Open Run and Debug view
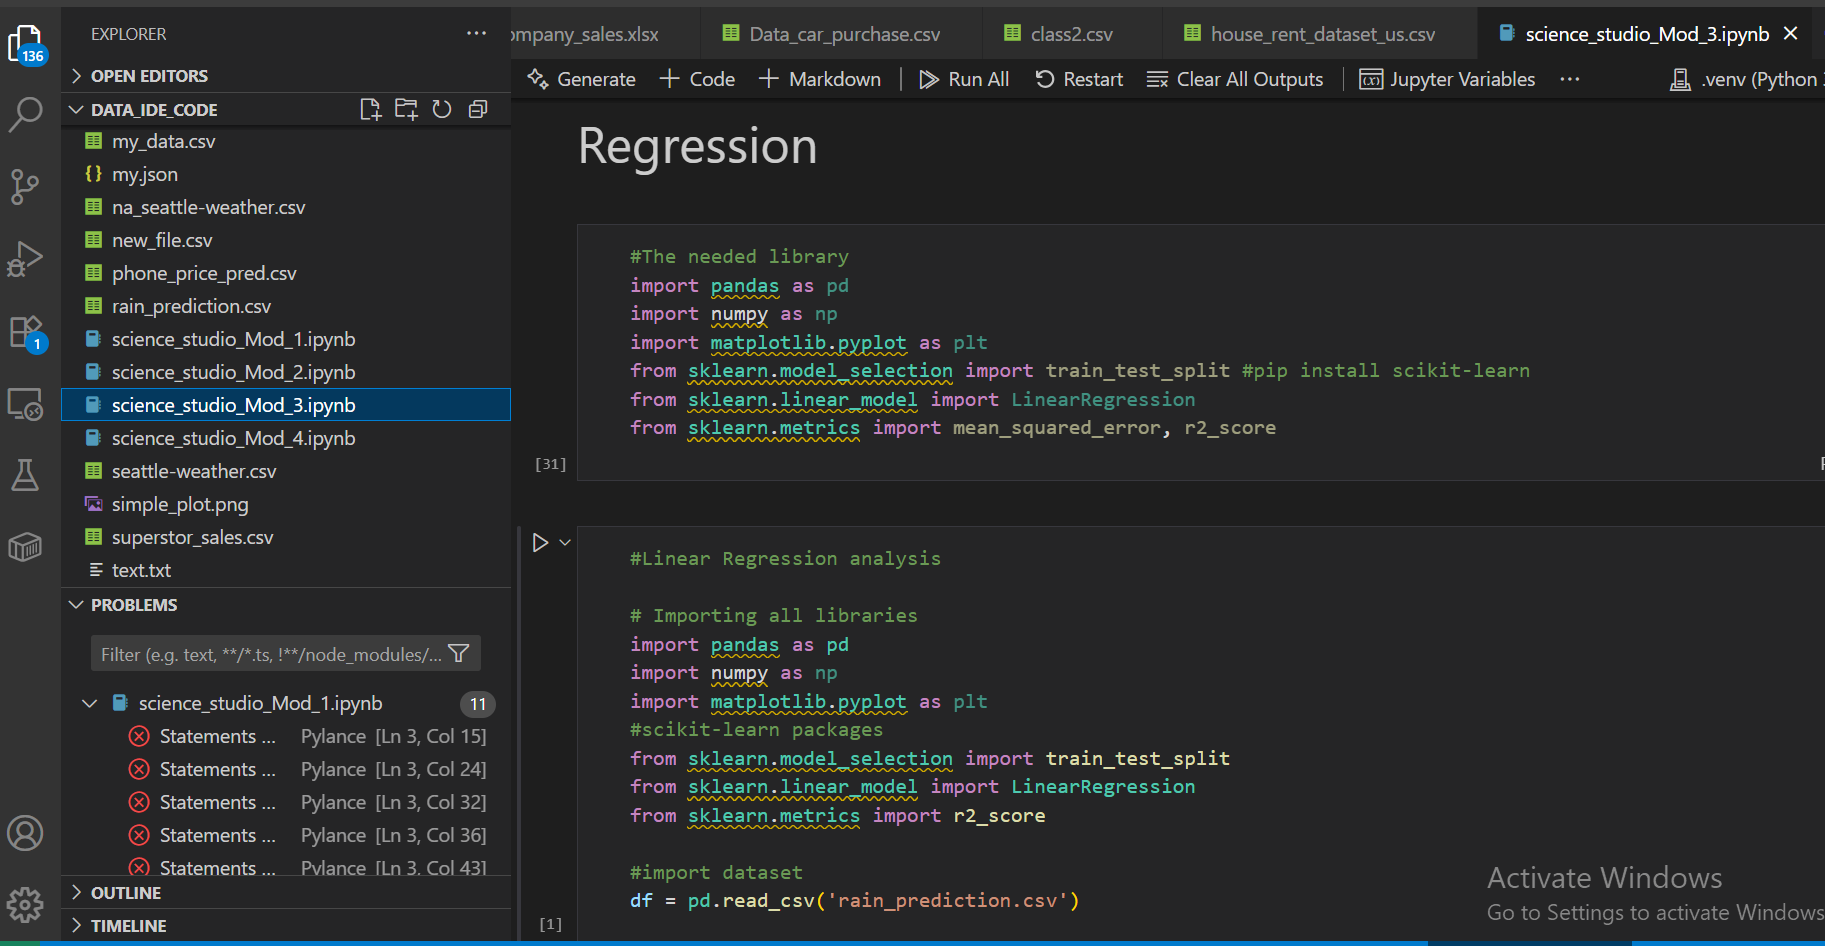1825x946 pixels. tap(25, 259)
